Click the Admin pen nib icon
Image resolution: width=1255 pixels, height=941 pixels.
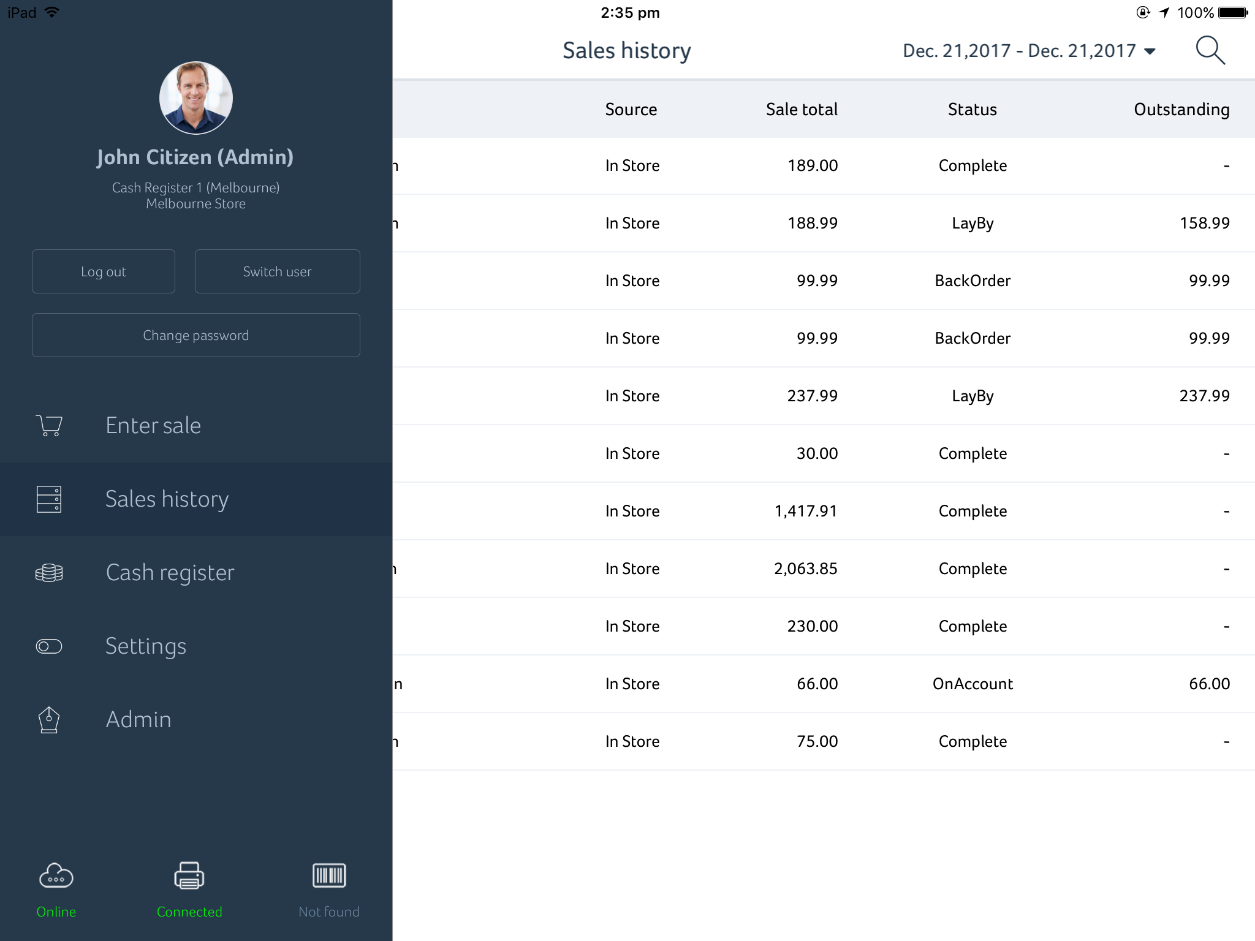[x=49, y=720]
